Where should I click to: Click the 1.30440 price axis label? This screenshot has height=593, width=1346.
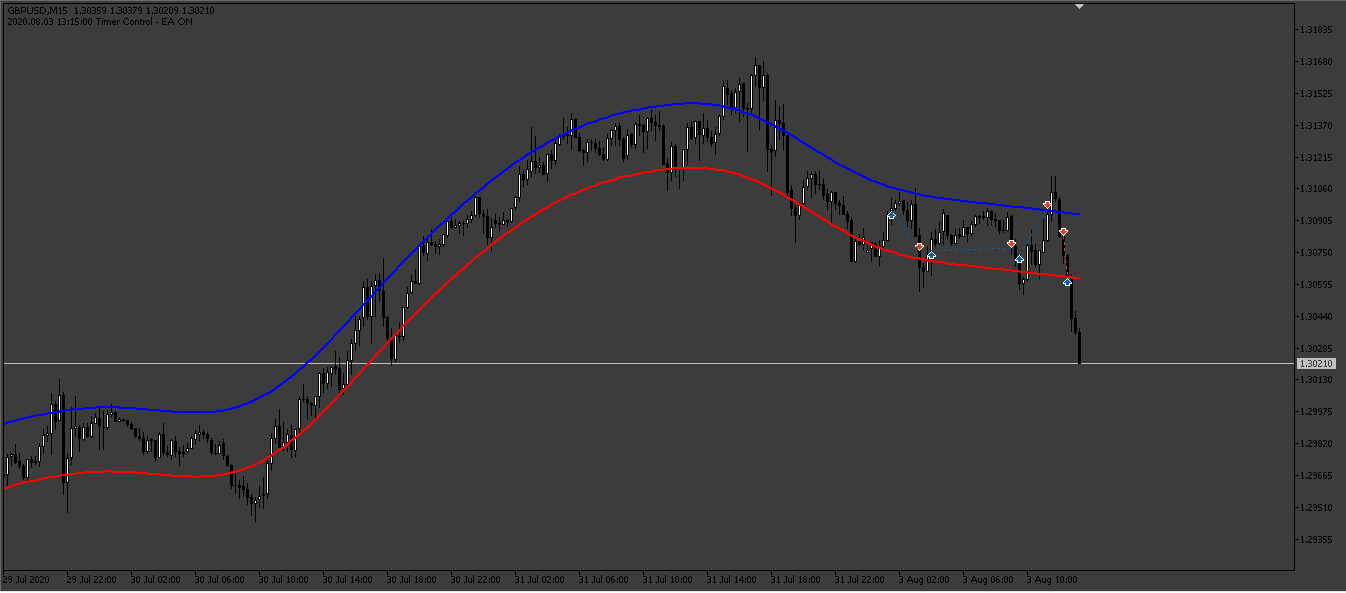(x=1317, y=317)
